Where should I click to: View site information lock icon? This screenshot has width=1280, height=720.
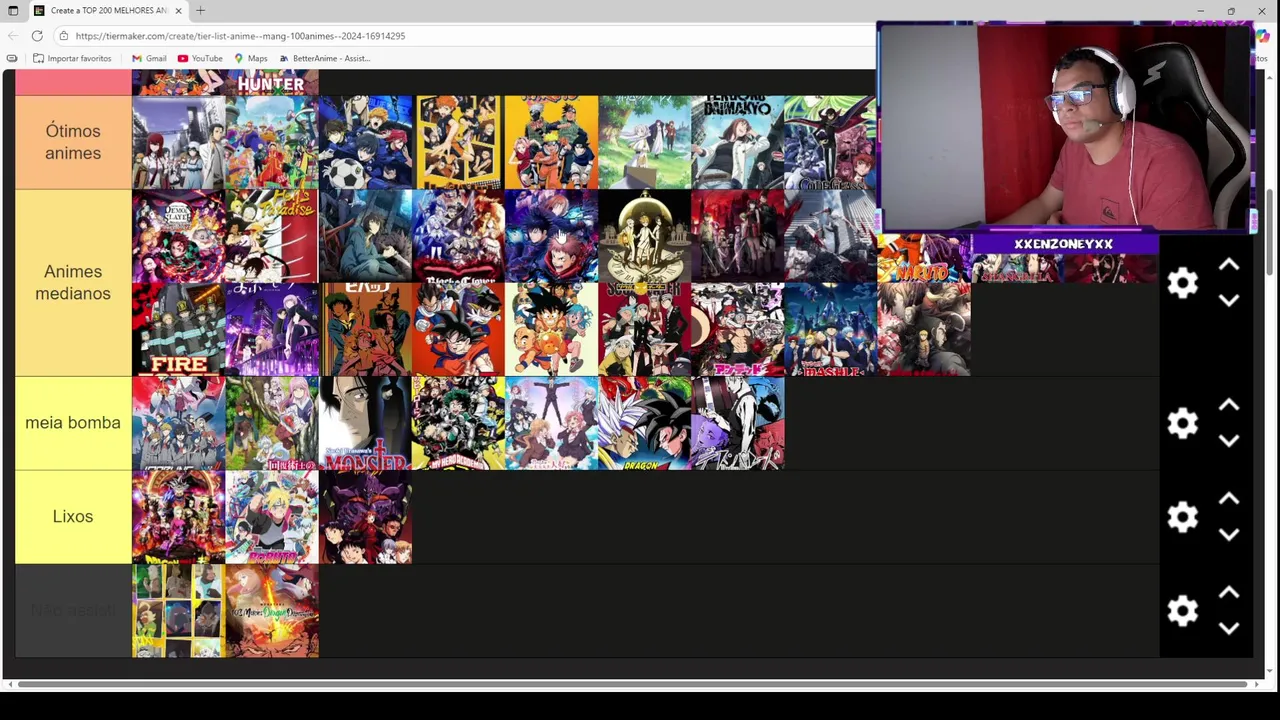63,36
